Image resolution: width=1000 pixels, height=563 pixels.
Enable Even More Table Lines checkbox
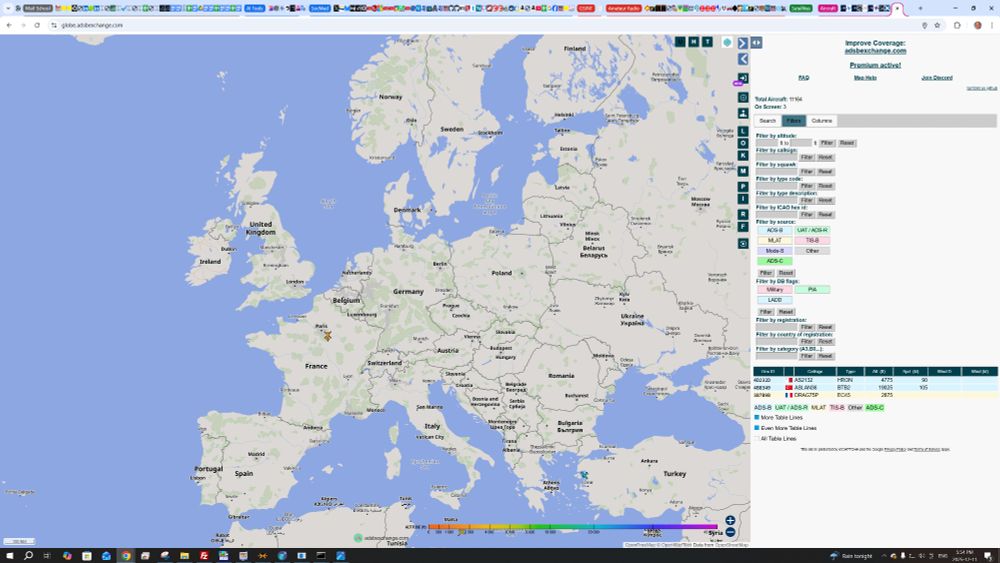tap(757, 428)
